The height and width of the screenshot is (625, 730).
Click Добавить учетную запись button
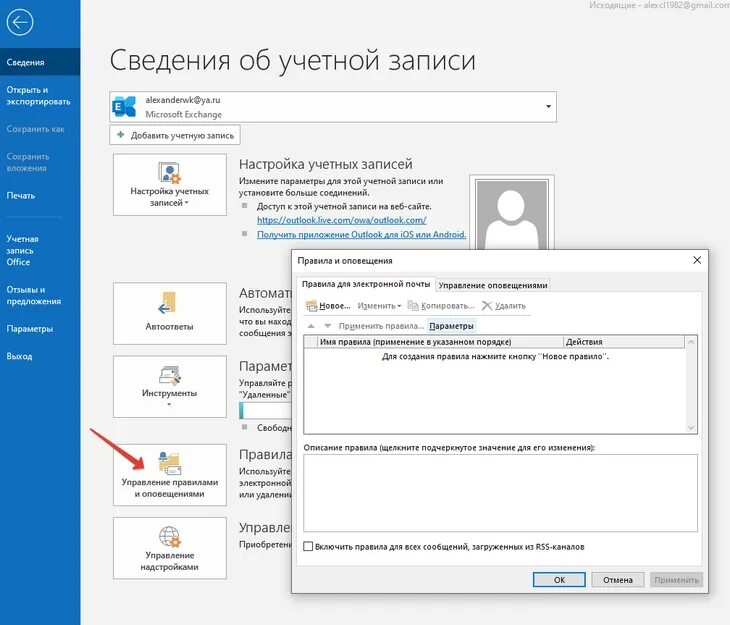(175, 135)
